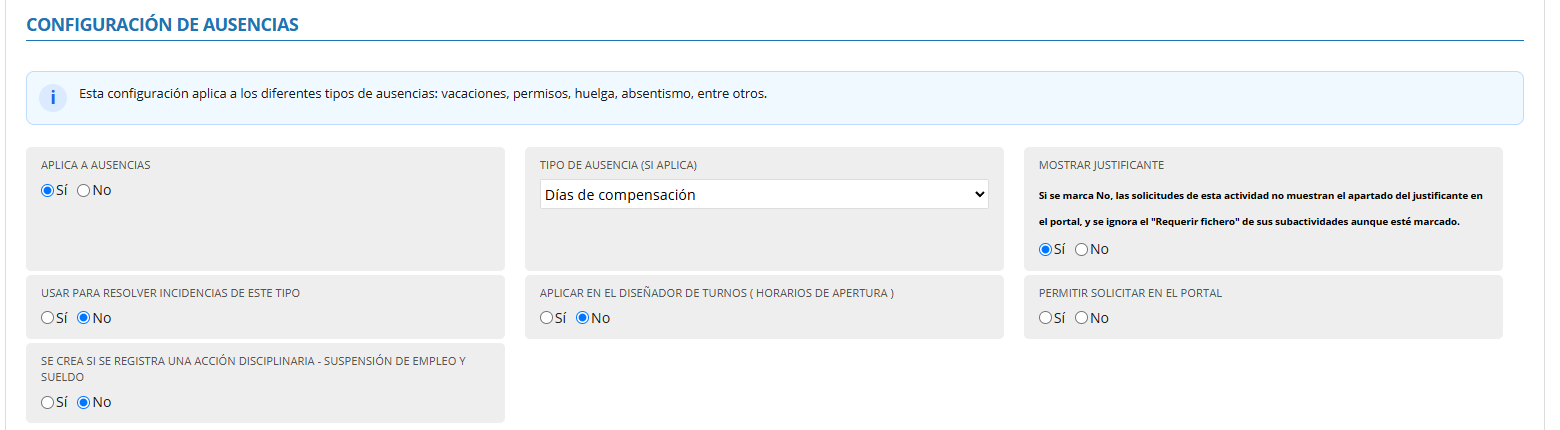Click the 'Esta configuración aplica' info text
The width and height of the screenshot is (1560, 430).
423,94
